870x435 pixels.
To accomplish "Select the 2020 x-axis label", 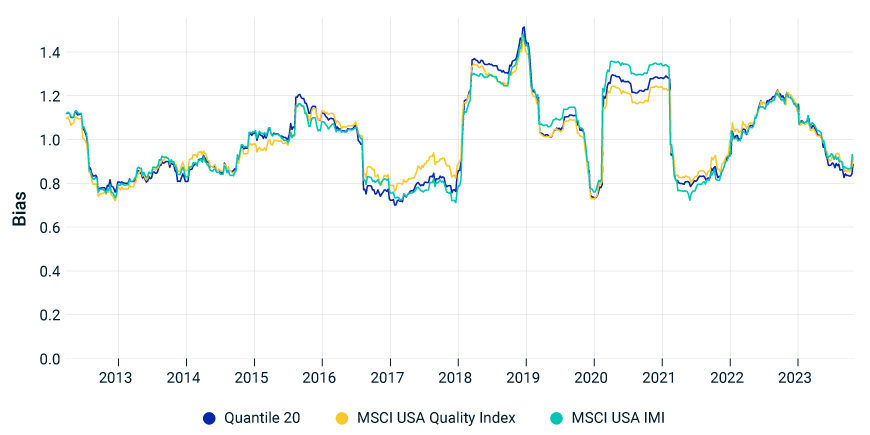I will (594, 378).
